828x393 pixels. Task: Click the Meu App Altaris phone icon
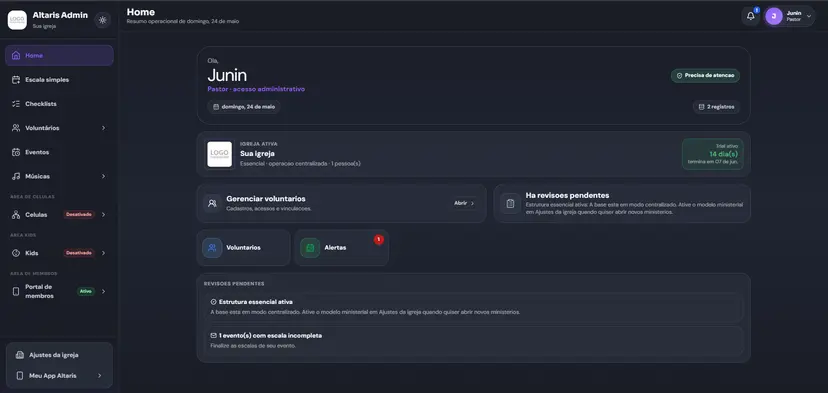pos(20,376)
